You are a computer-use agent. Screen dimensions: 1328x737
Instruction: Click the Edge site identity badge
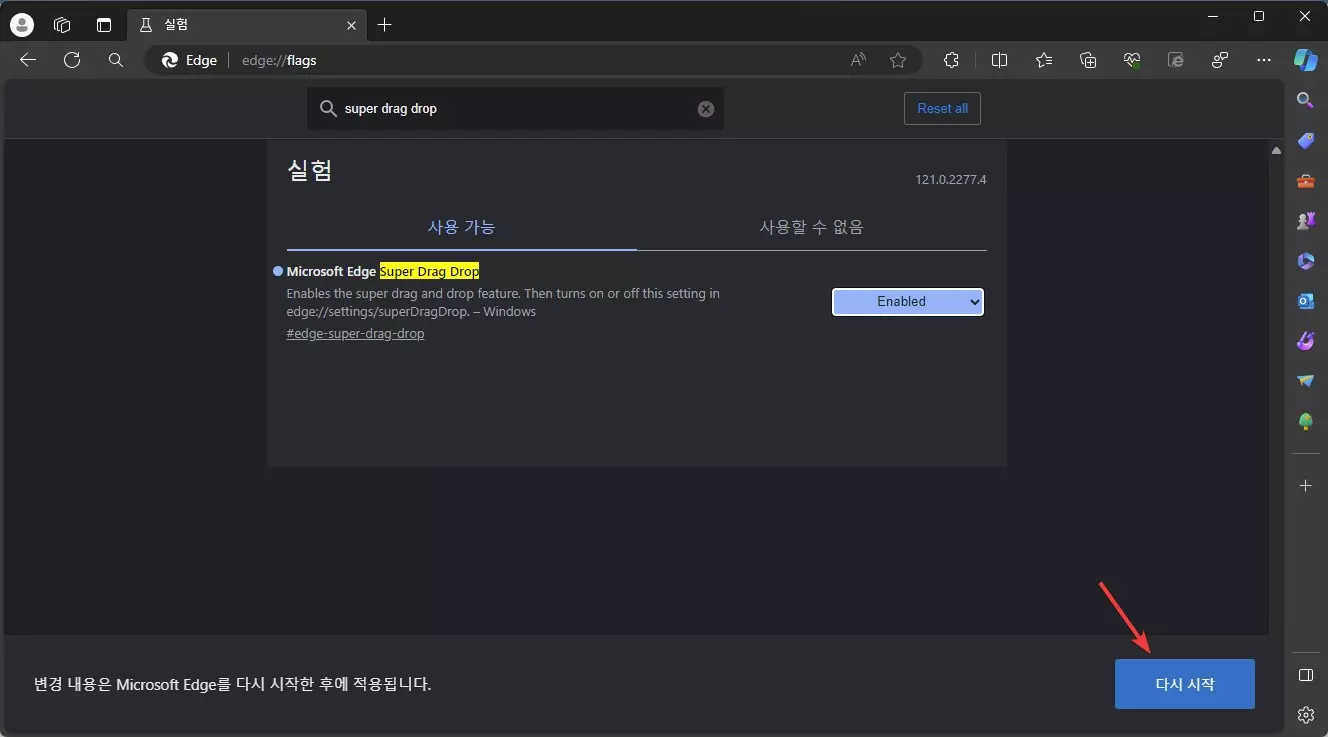pyautogui.click(x=190, y=60)
